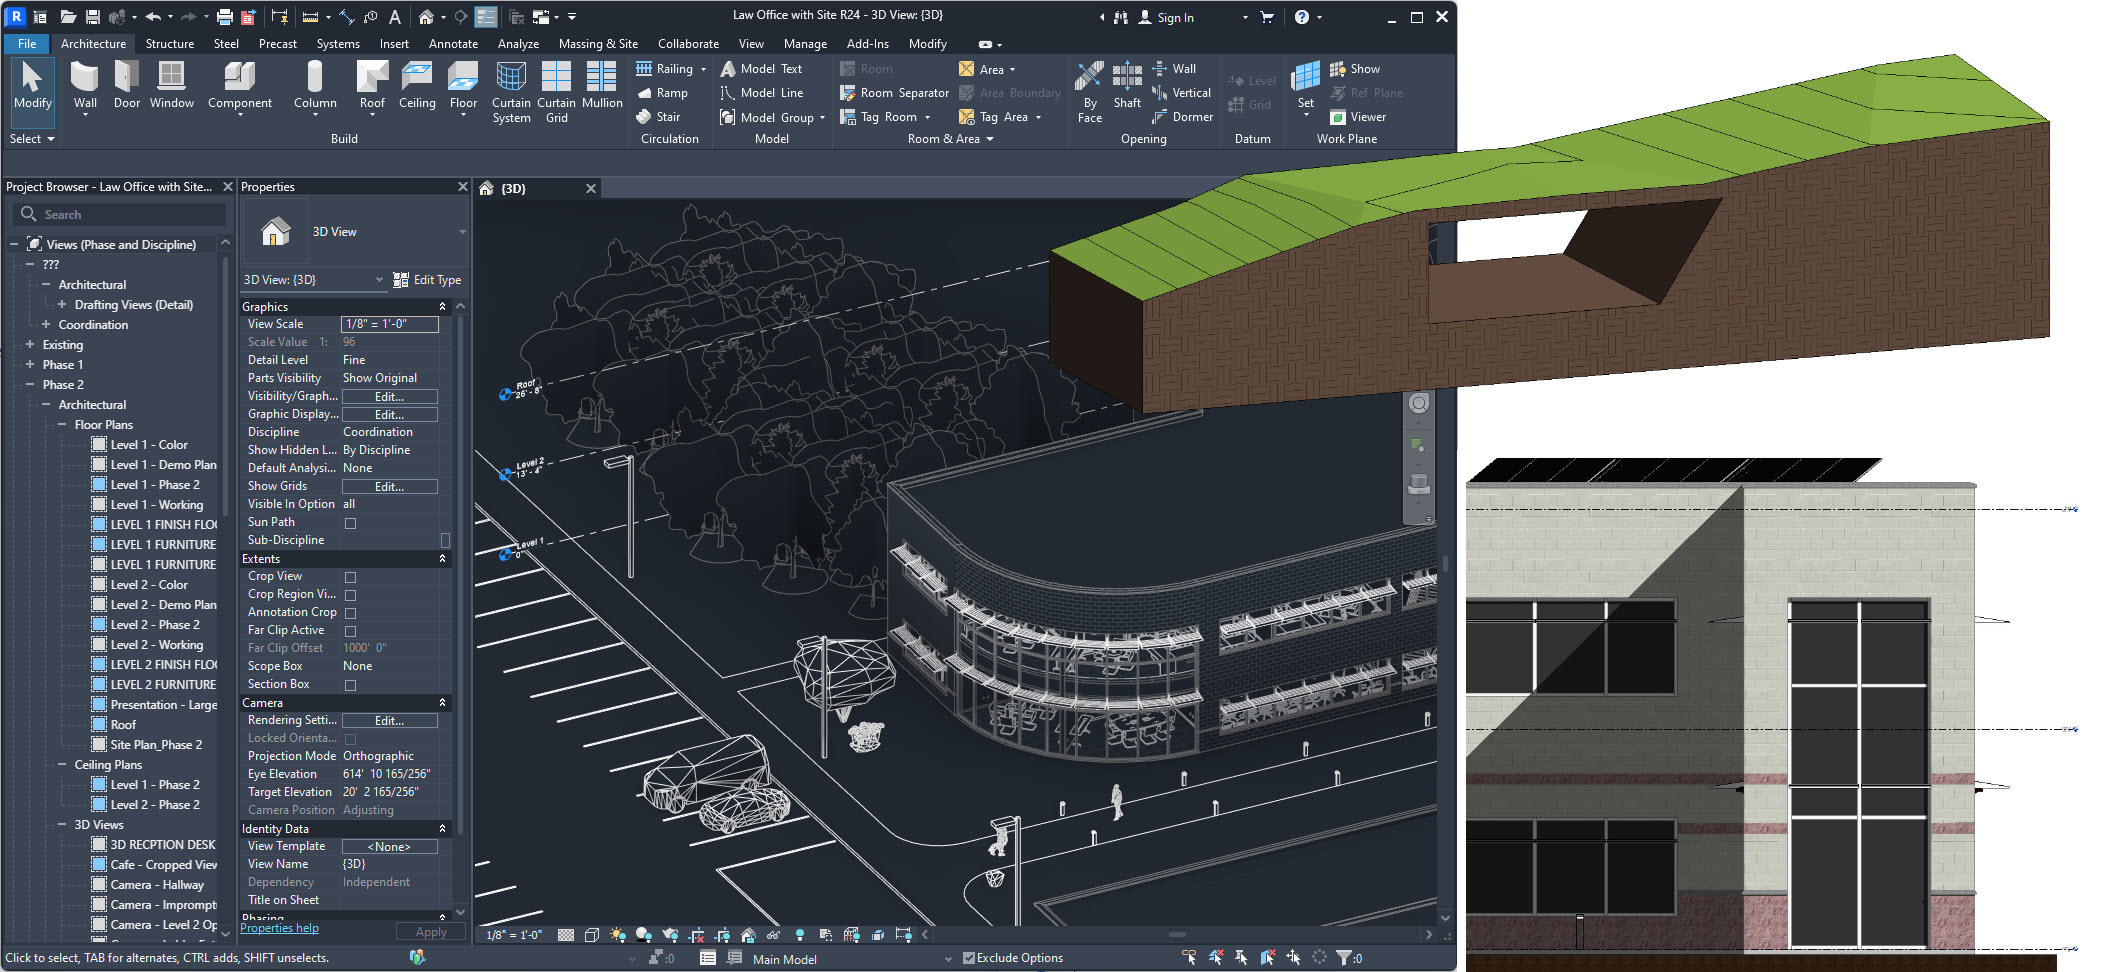Toggle the Section Box checkbox

pos(350,685)
